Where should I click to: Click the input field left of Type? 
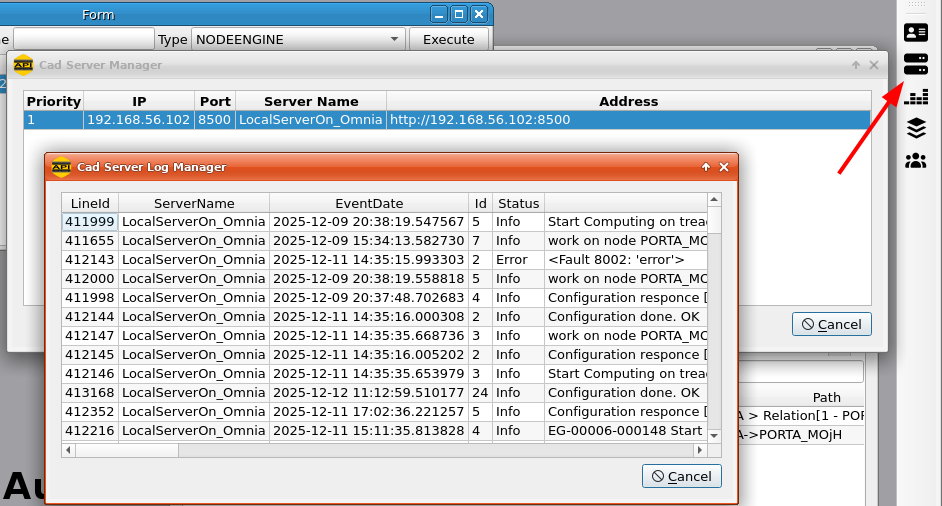(x=83, y=40)
